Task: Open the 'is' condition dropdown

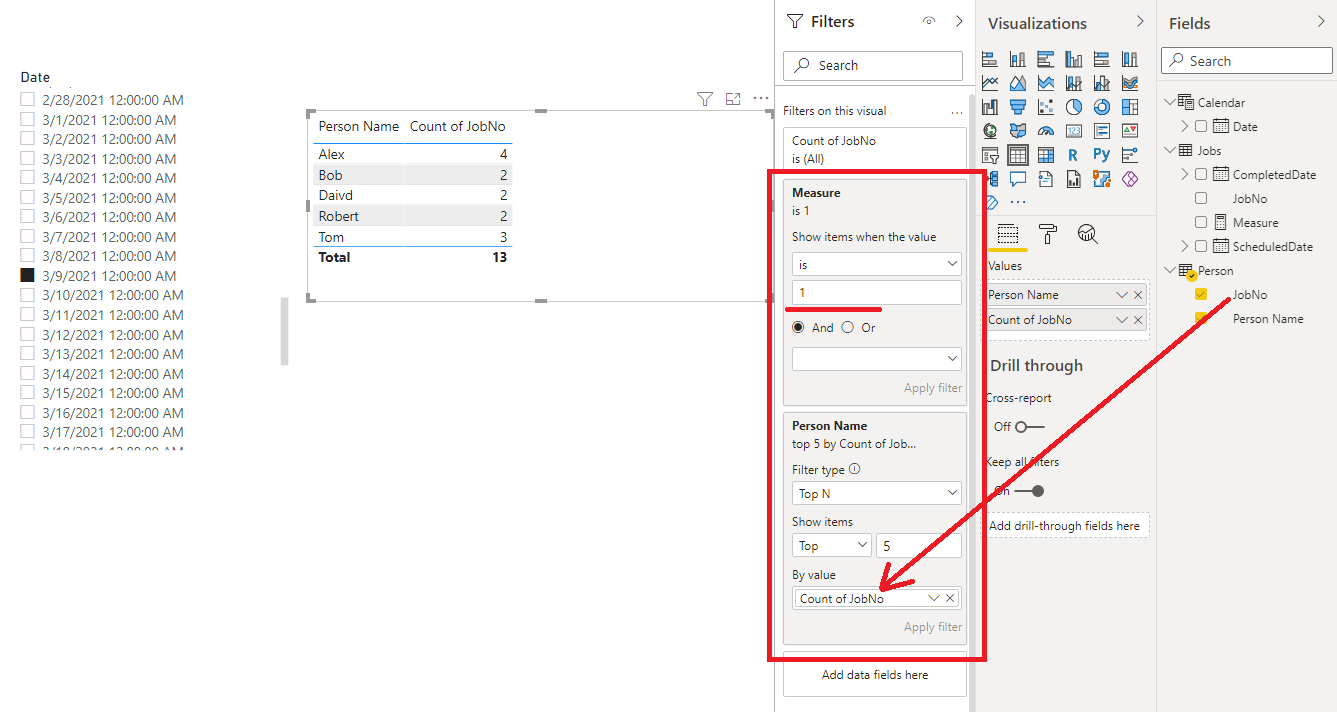Action: [x=877, y=264]
